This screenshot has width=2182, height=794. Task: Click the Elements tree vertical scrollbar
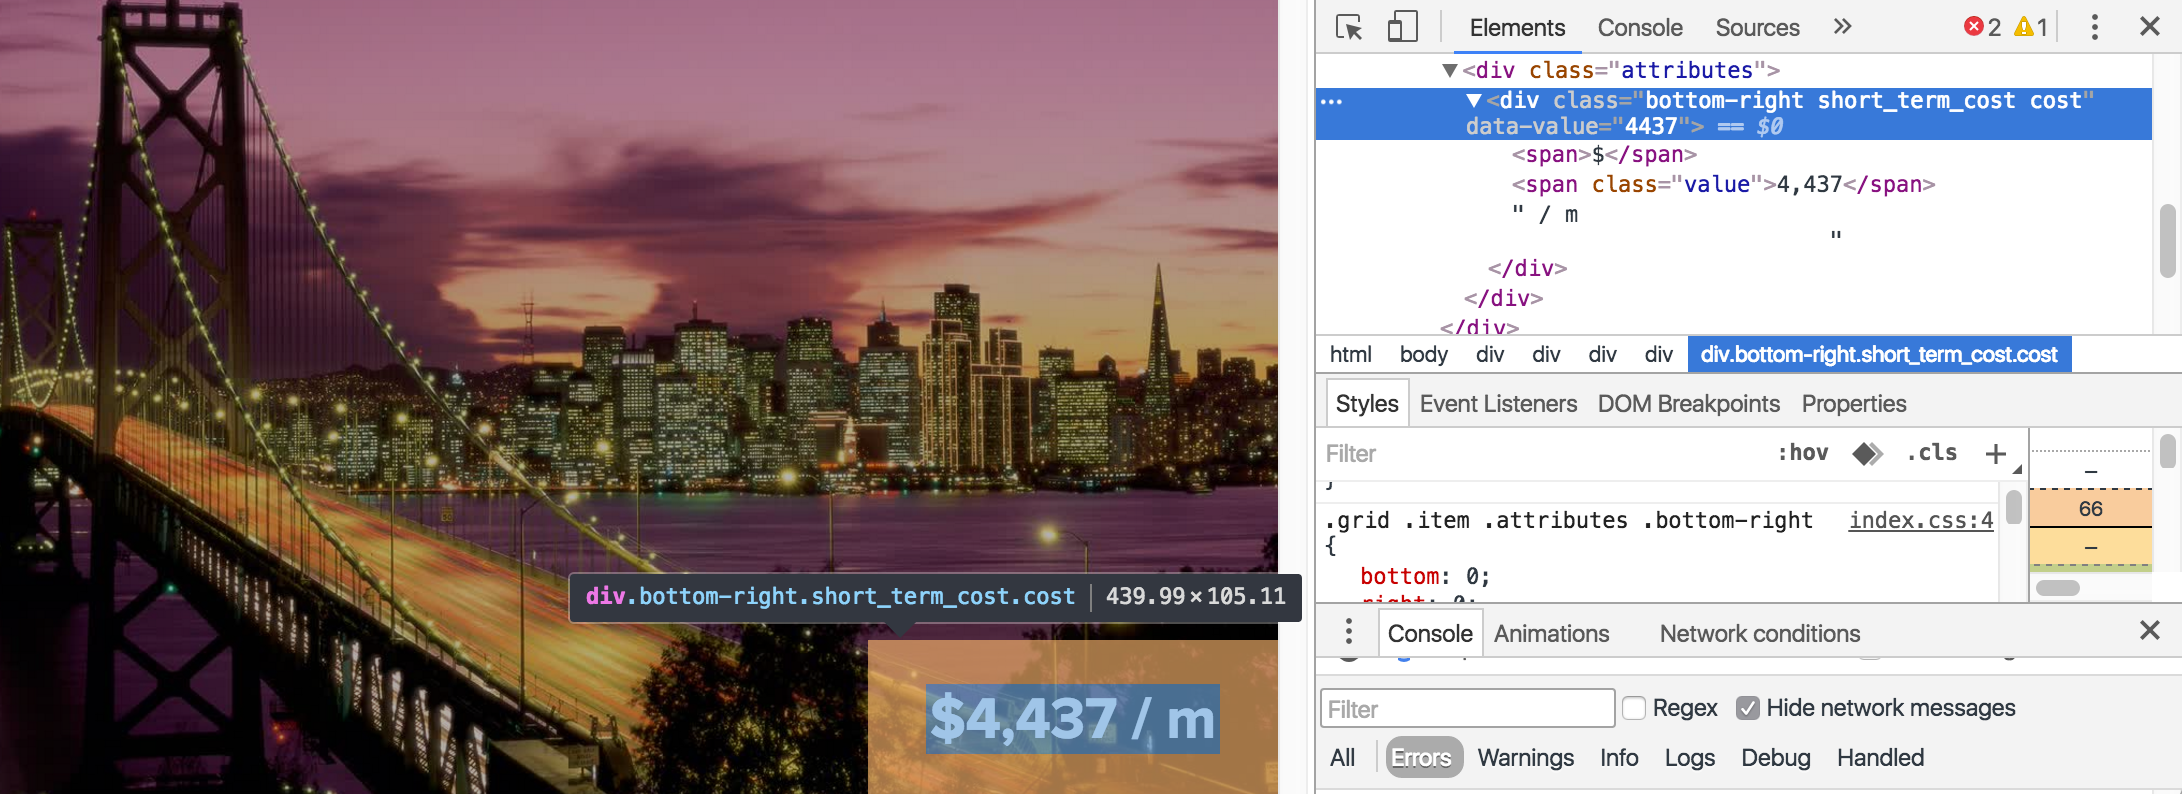2167,241
